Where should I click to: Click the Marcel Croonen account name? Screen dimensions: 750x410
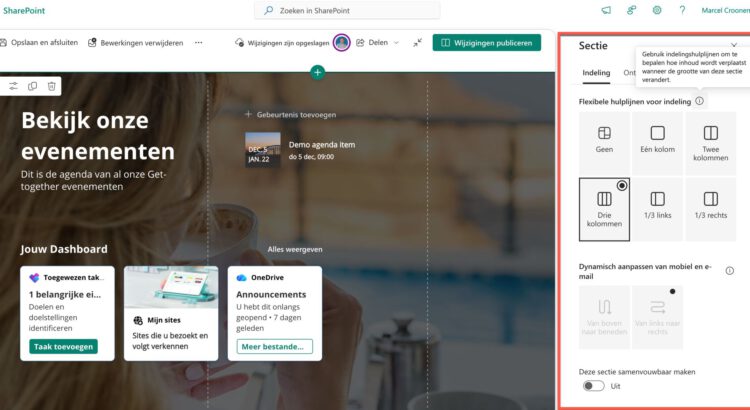click(725, 10)
